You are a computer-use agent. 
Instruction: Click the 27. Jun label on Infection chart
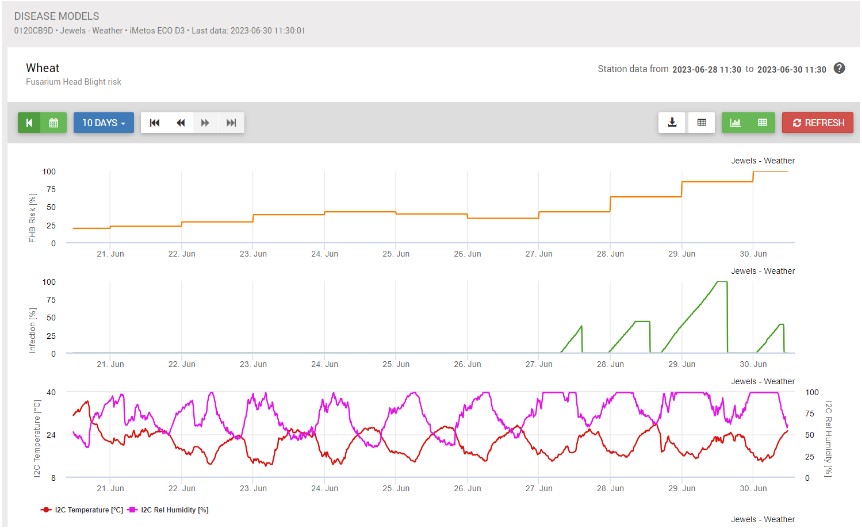[539, 364]
